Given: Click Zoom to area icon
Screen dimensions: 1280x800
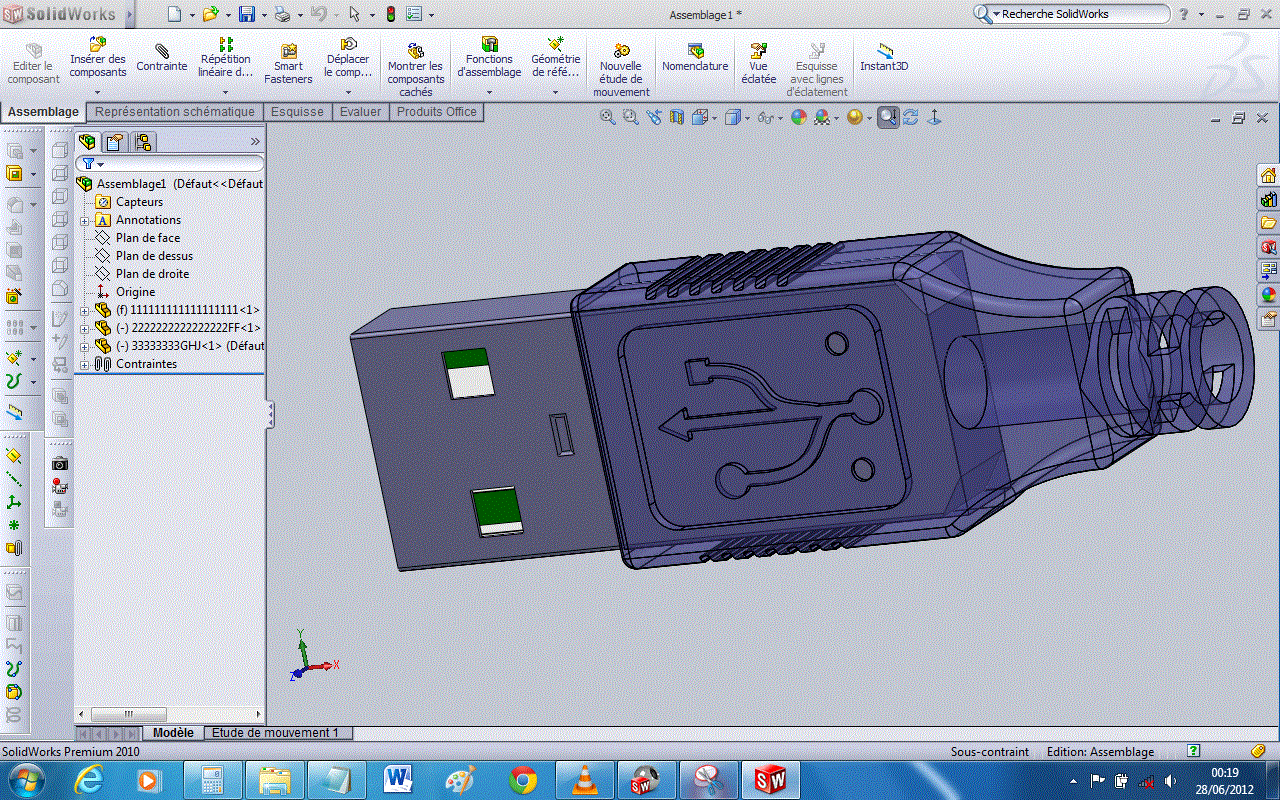Looking at the screenshot, I should click(630, 117).
